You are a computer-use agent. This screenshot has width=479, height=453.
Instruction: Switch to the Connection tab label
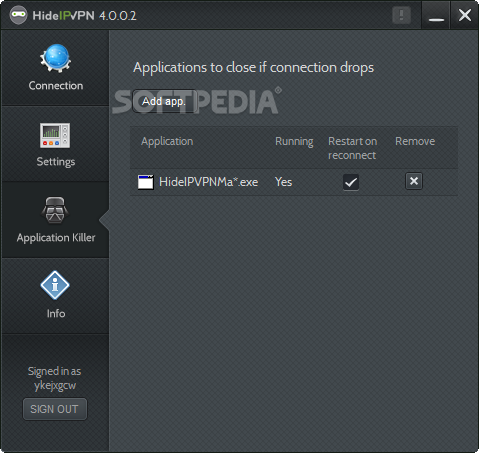[x=56, y=86]
